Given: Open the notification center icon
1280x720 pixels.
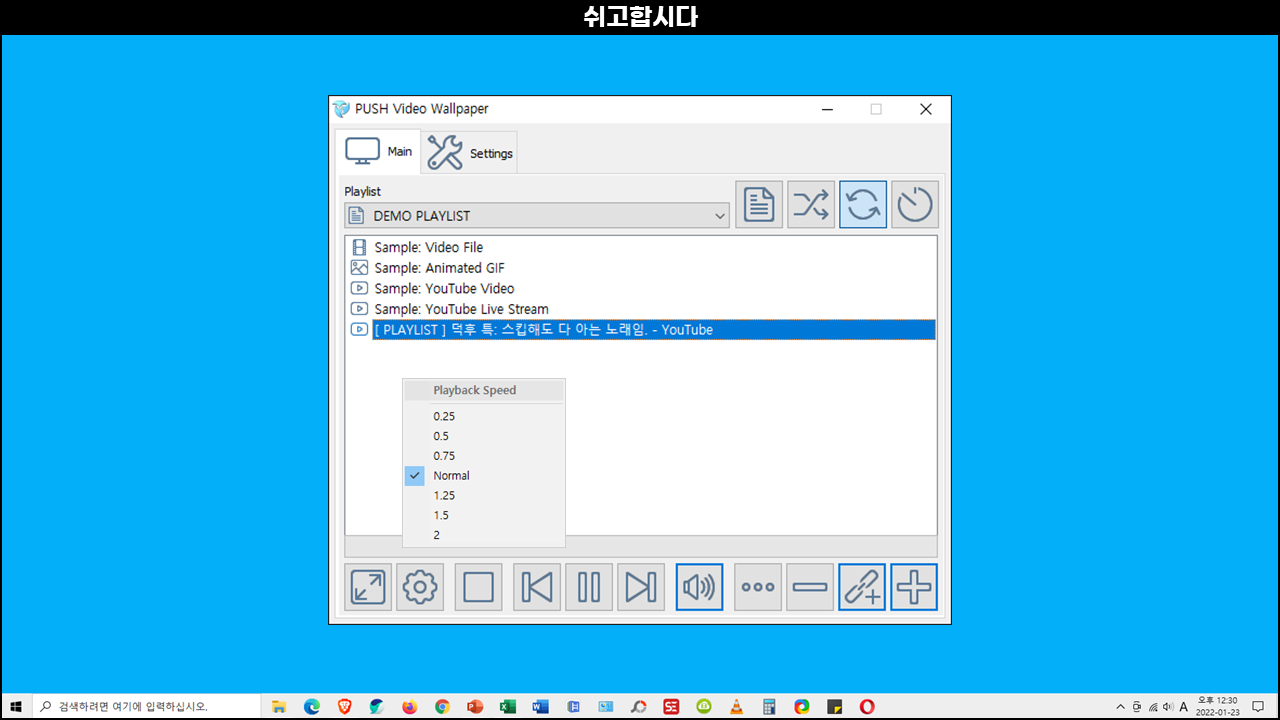Looking at the screenshot, I should point(1258,706).
